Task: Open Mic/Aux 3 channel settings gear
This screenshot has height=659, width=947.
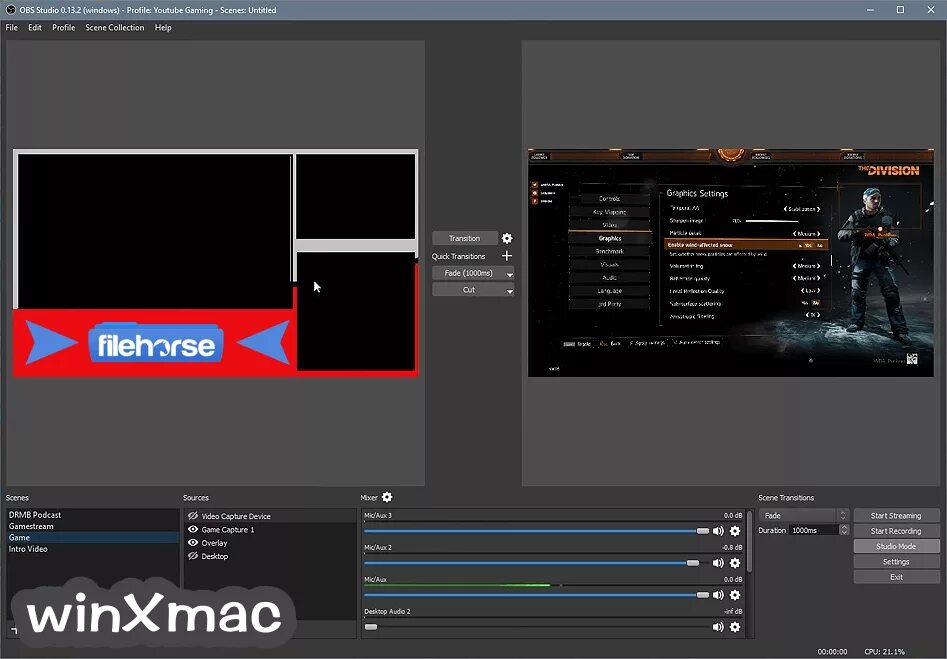Action: (x=735, y=531)
